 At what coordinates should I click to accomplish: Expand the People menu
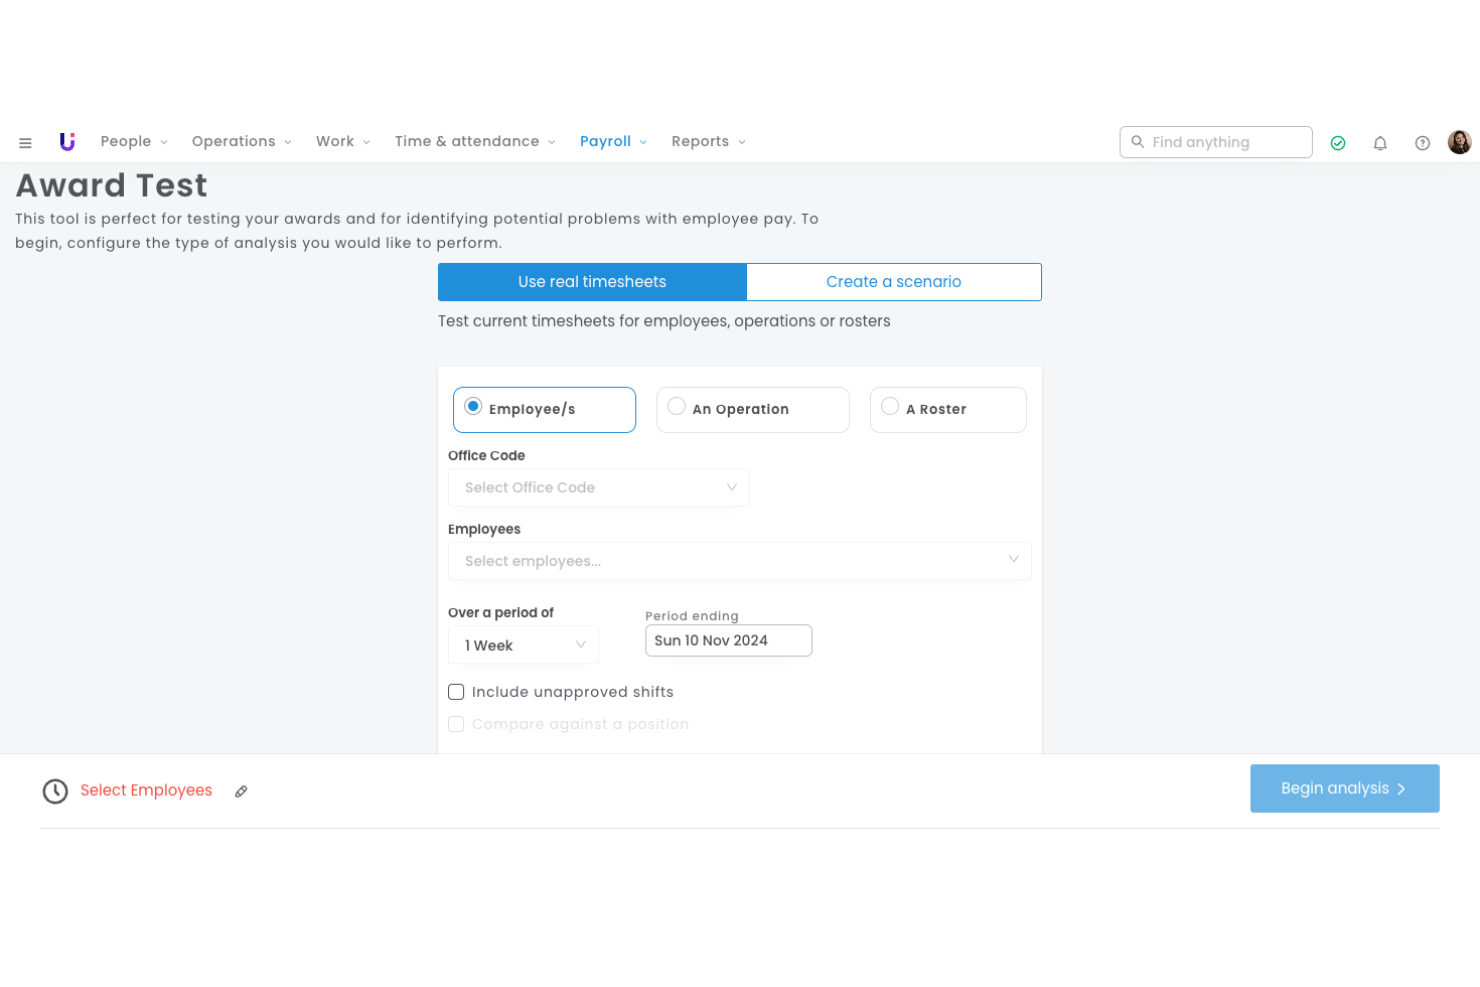coord(134,142)
